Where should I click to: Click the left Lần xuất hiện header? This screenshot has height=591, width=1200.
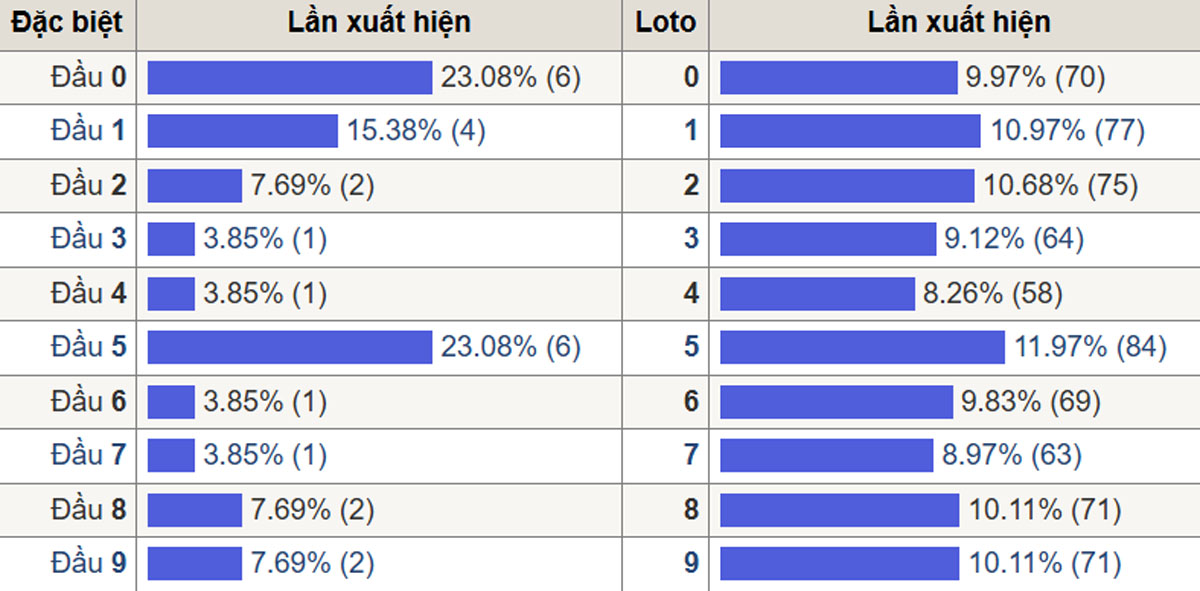tap(379, 22)
